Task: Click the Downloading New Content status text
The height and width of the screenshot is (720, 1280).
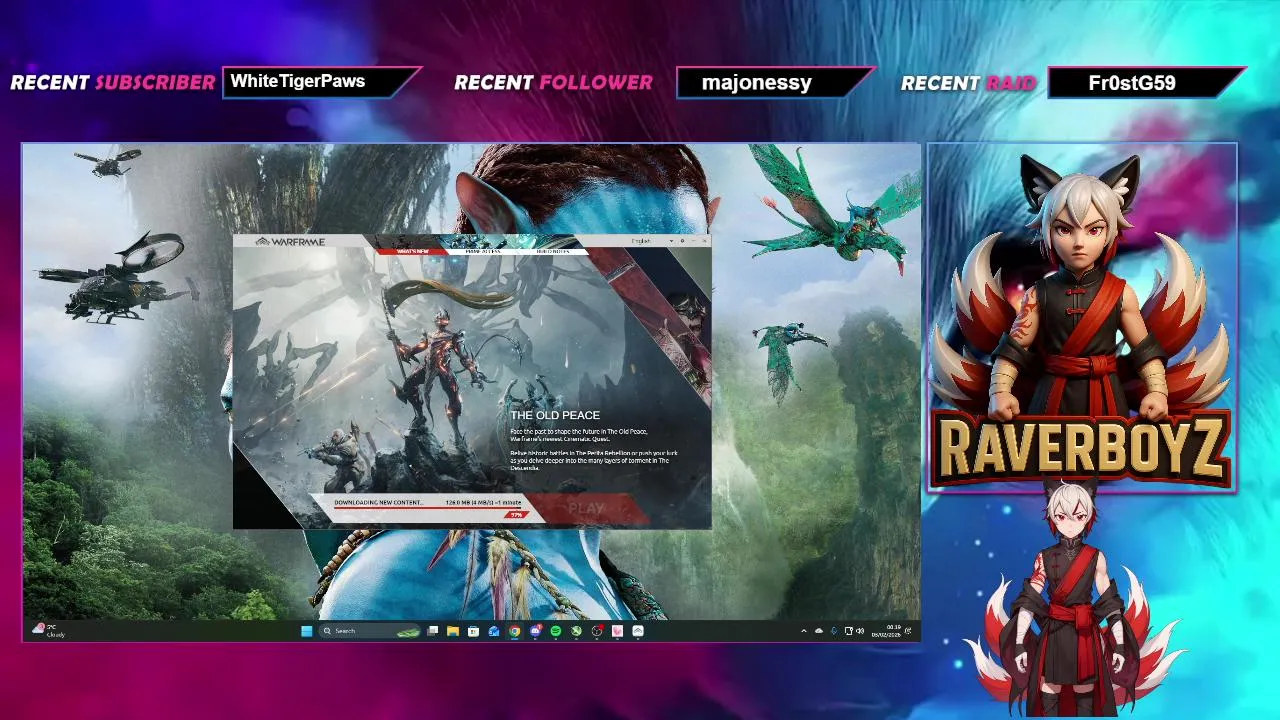Action: pyautogui.click(x=379, y=502)
